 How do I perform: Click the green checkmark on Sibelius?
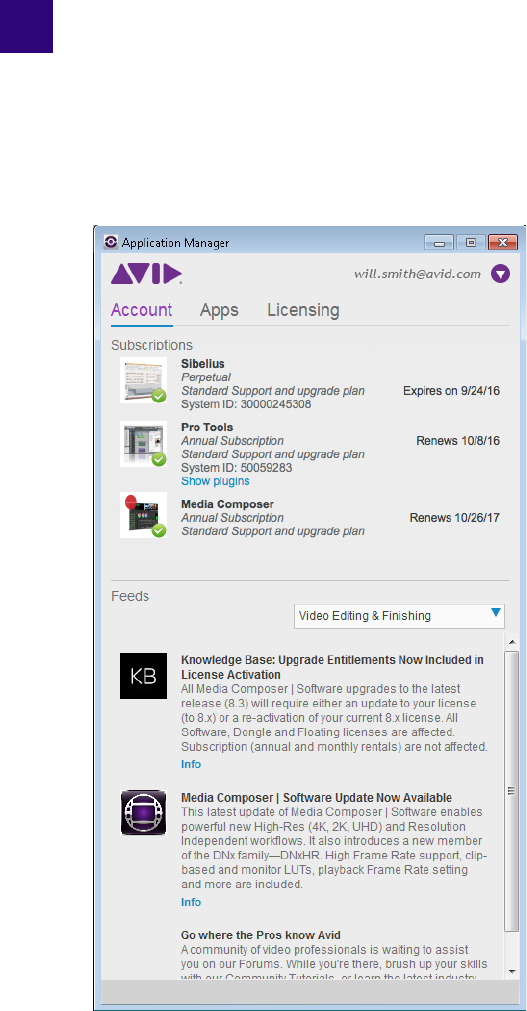[159, 396]
